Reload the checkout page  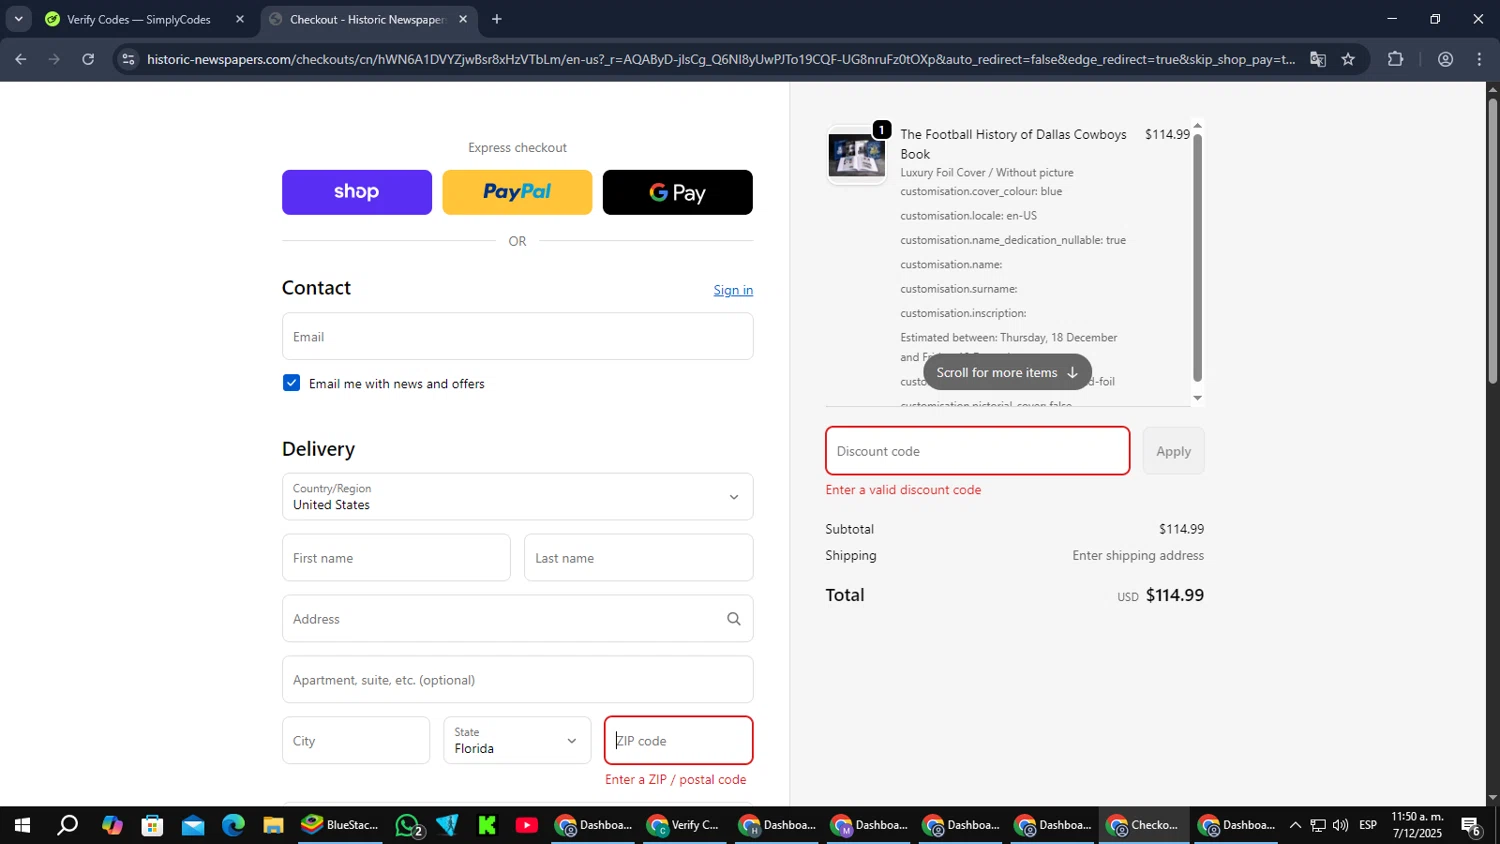88,59
